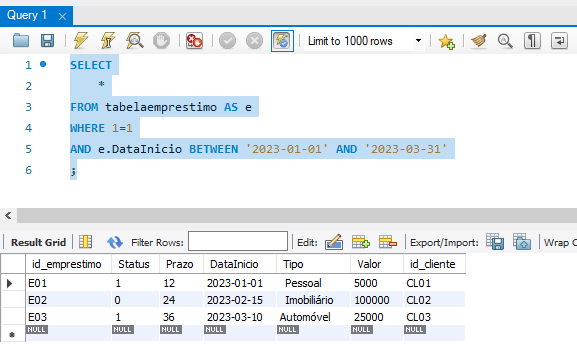Sort by DataInicio column header

pos(240,264)
